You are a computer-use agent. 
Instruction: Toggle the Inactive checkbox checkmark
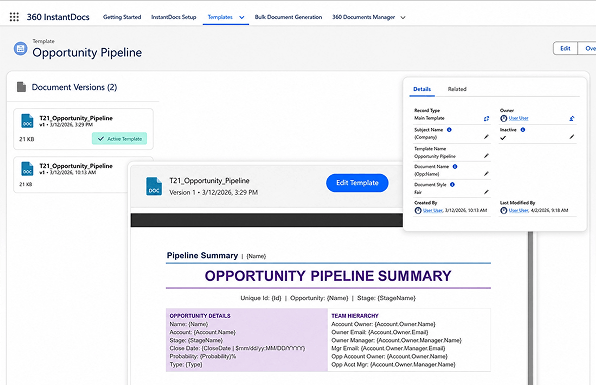click(503, 138)
